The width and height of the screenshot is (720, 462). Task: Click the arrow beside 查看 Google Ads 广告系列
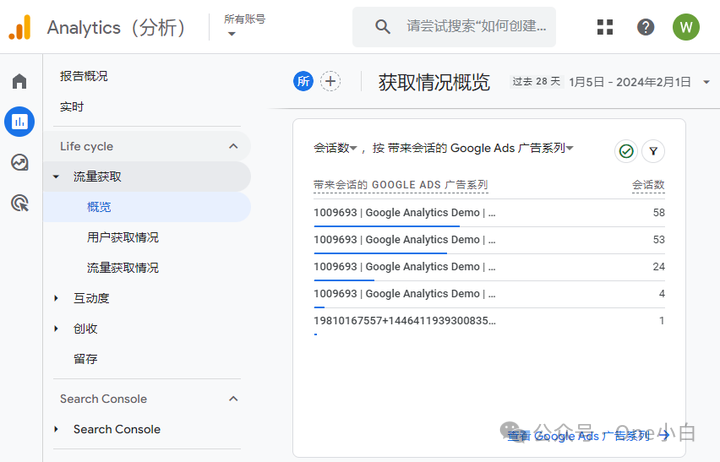[x=664, y=435]
